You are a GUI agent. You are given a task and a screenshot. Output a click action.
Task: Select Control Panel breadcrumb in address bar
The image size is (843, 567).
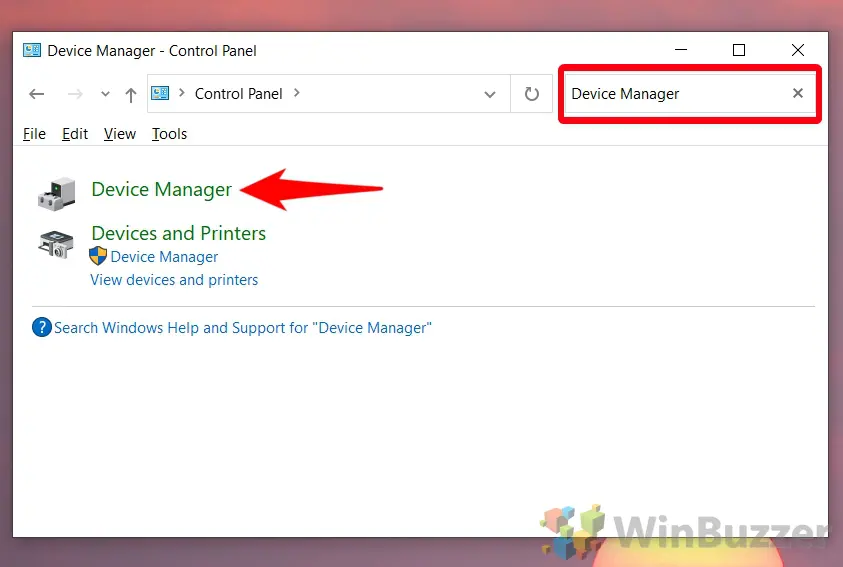(238, 94)
